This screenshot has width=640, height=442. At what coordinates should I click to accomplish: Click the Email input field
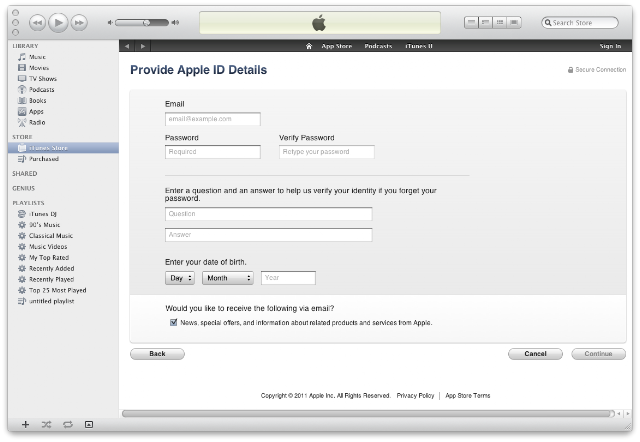click(x=213, y=119)
